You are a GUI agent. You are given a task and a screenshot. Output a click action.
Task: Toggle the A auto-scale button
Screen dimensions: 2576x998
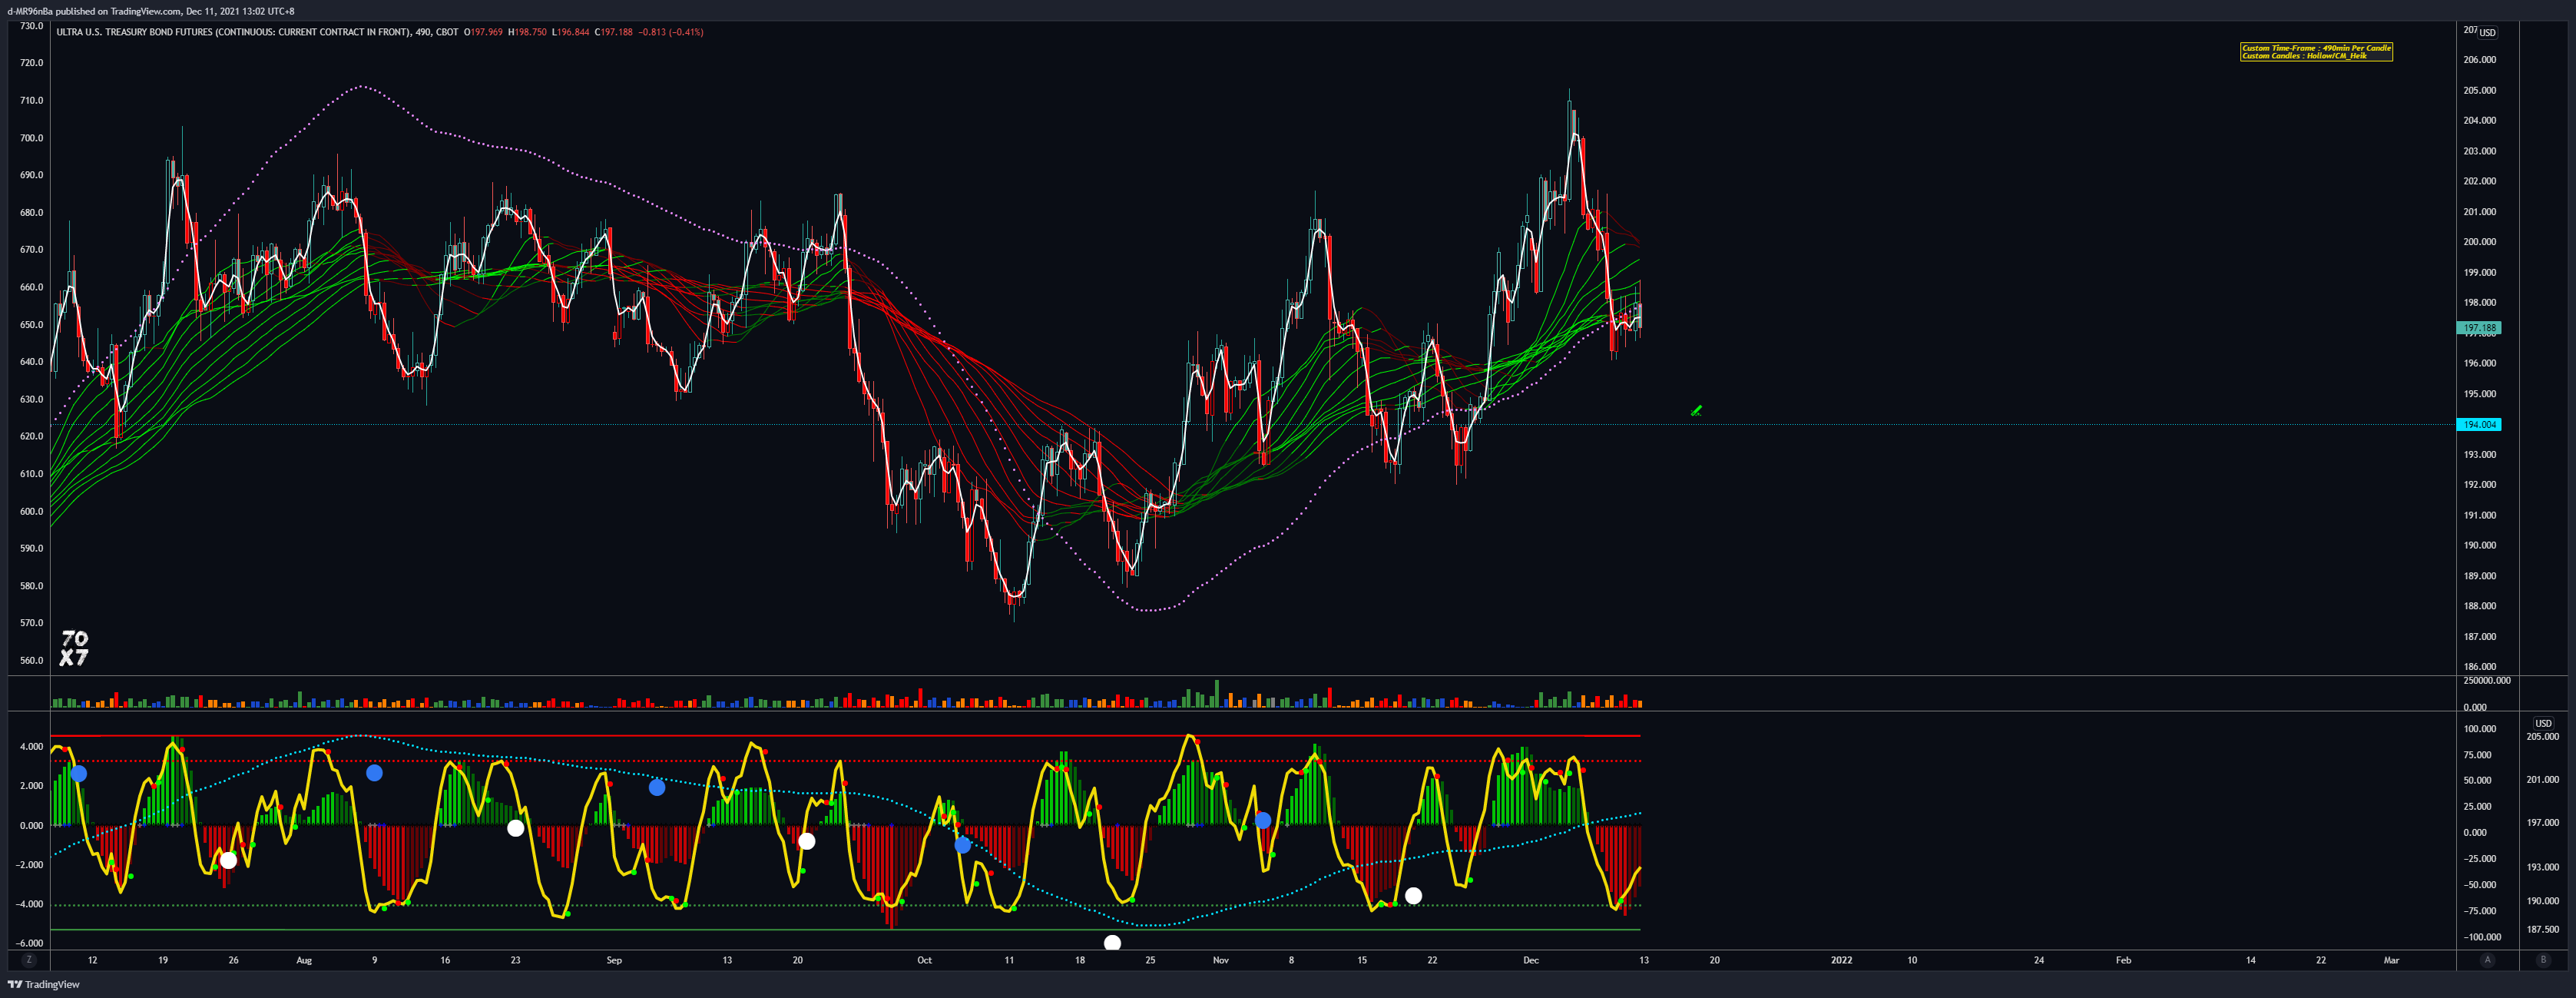point(2487,960)
